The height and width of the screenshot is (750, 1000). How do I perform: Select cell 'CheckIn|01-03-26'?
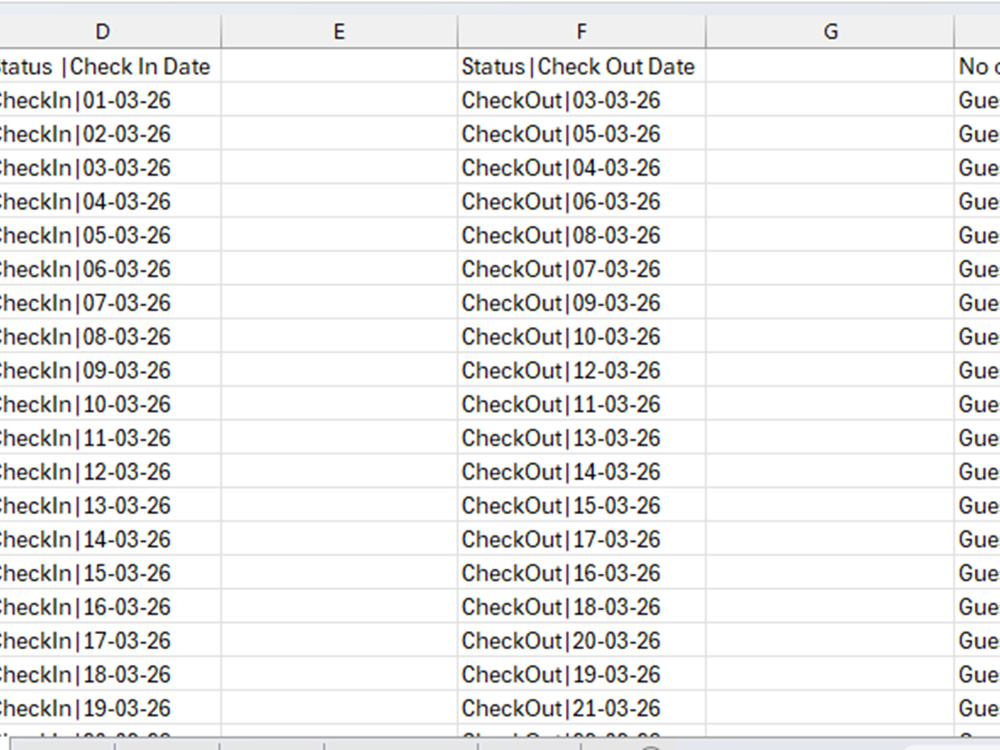coord(110,100)
